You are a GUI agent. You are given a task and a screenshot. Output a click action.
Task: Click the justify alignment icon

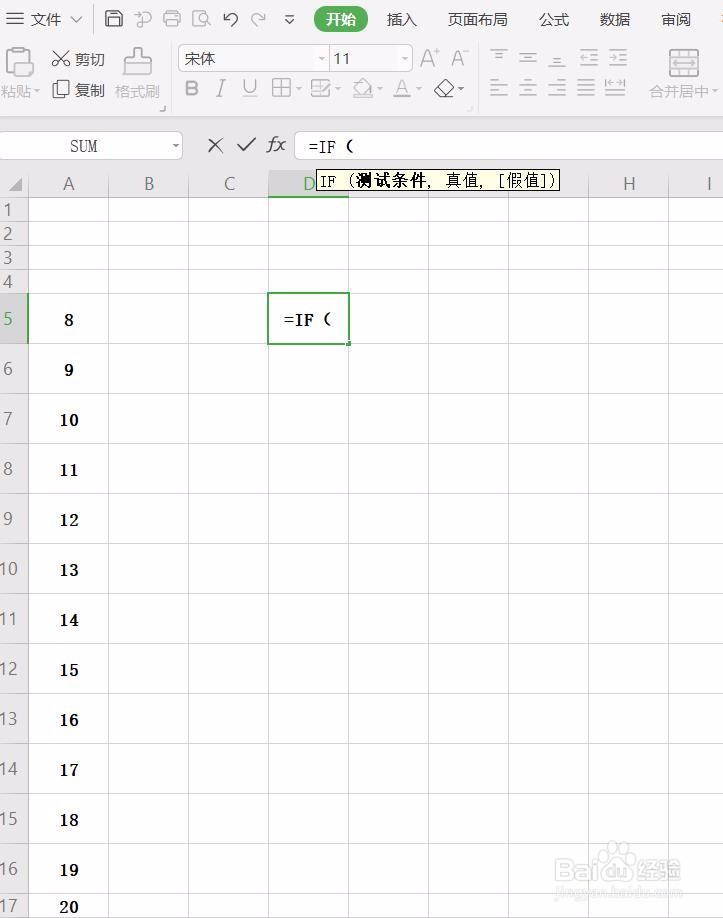pos(585,88)
